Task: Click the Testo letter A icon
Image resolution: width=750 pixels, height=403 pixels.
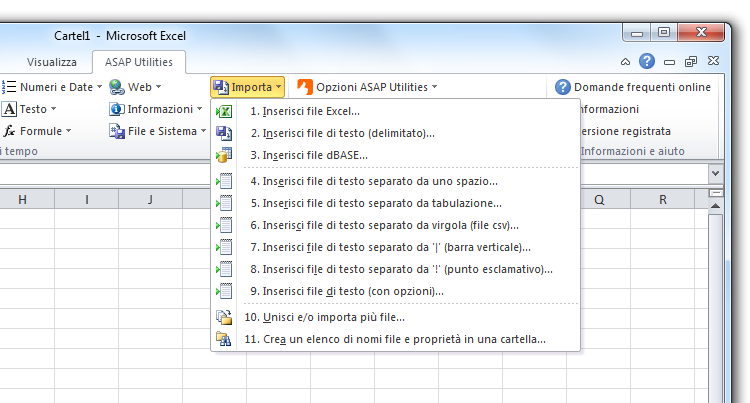Action: pyautogui.click(x=9, y=109)
